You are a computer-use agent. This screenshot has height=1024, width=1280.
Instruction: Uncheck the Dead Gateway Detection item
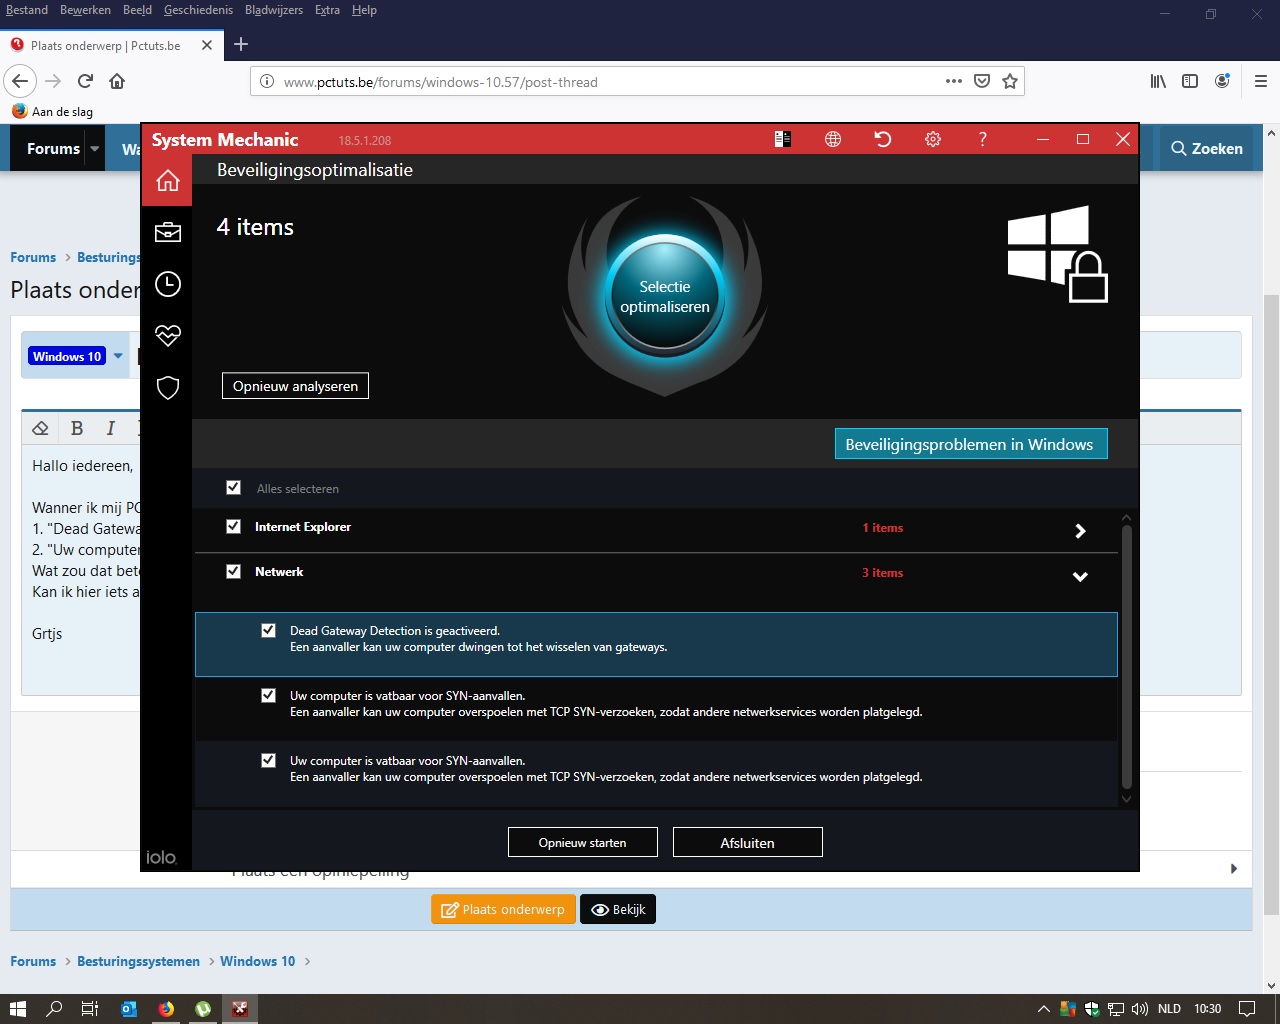point(268,631)
